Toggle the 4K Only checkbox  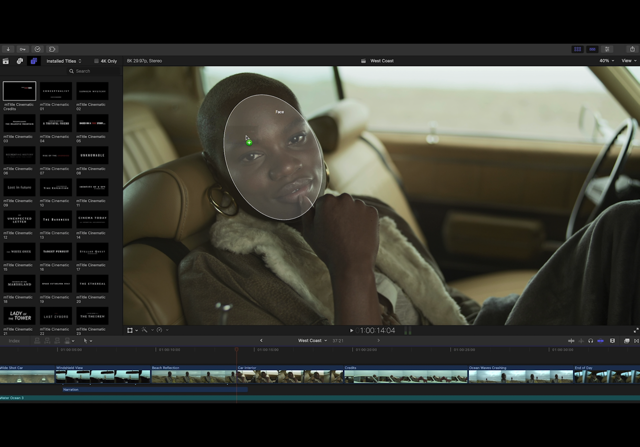96,61
